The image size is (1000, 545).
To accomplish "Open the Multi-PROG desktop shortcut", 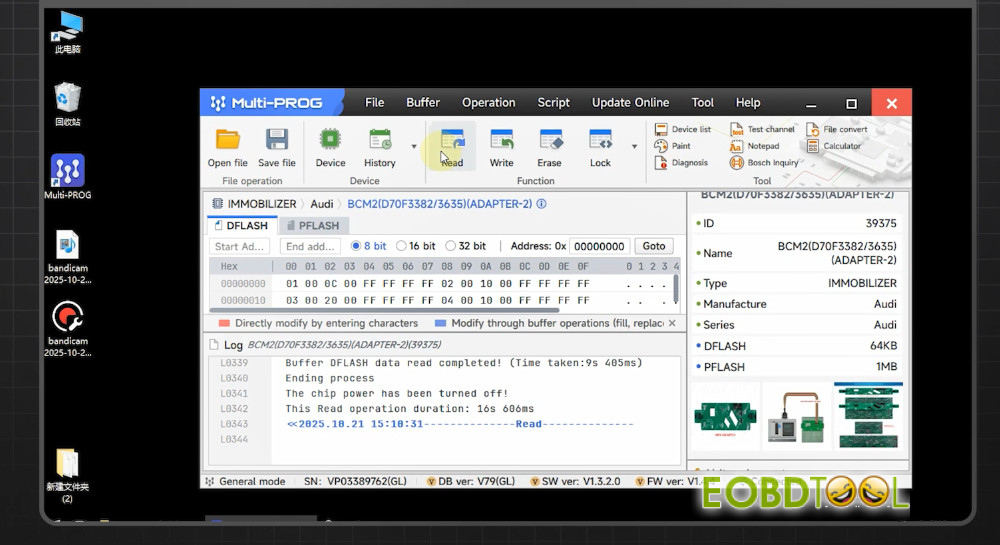I will tap(67, 172).
